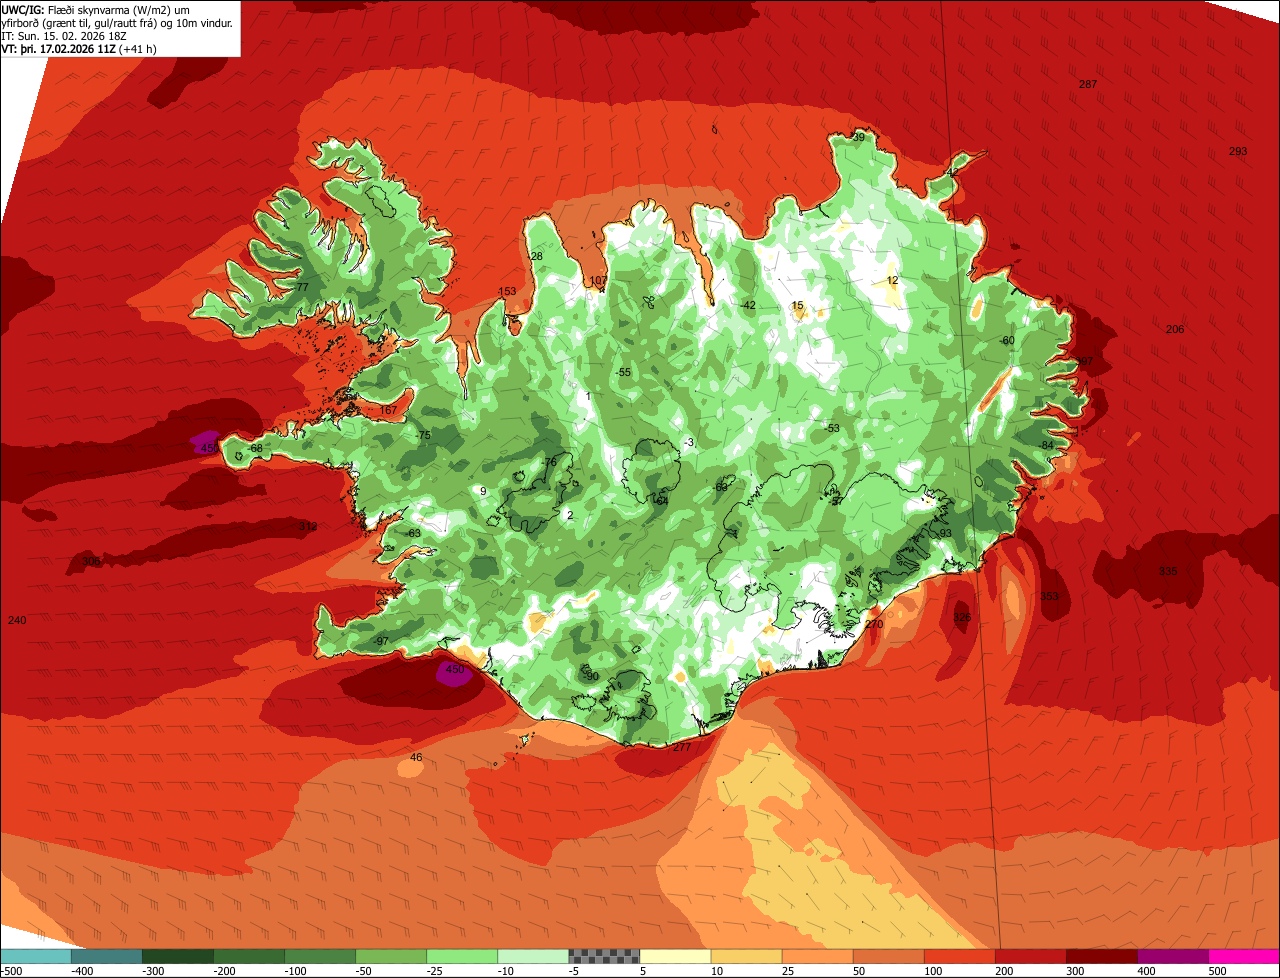Click the 42 value on the Langanes peninsula
Screen dimensions: 1280x978
[x=951, y=172]
